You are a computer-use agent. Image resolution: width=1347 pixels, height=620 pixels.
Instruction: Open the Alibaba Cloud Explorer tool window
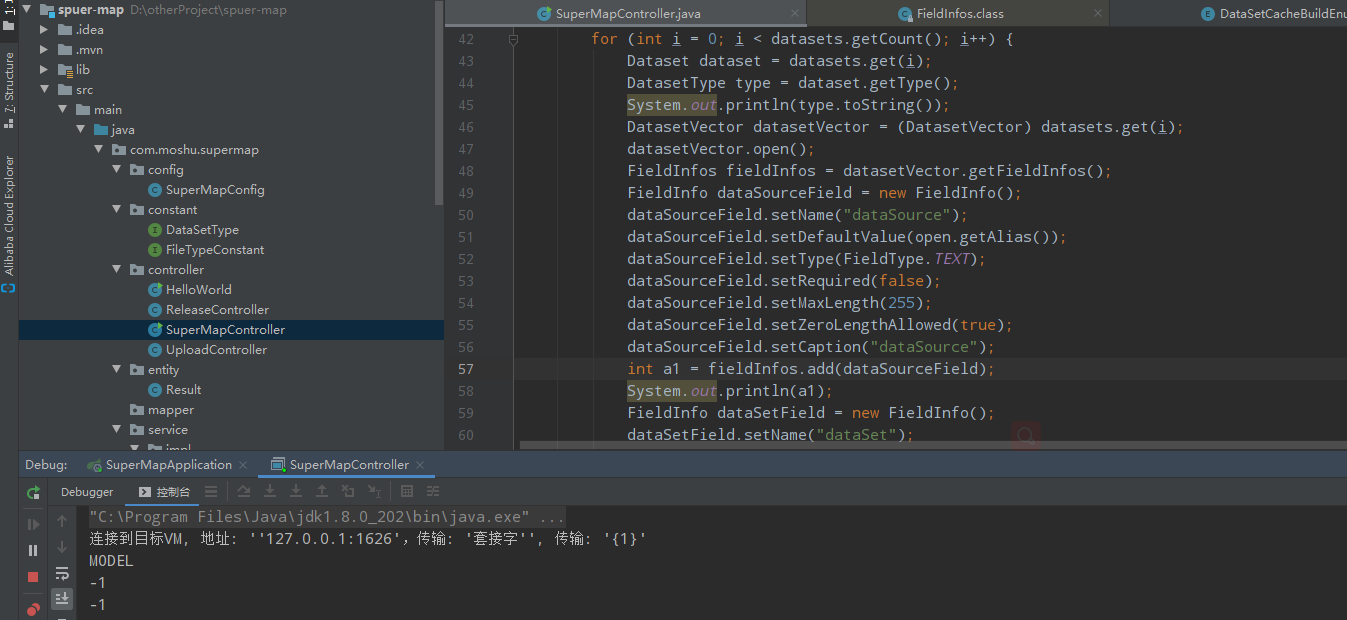pyautogui.click(x=9, y=215)
